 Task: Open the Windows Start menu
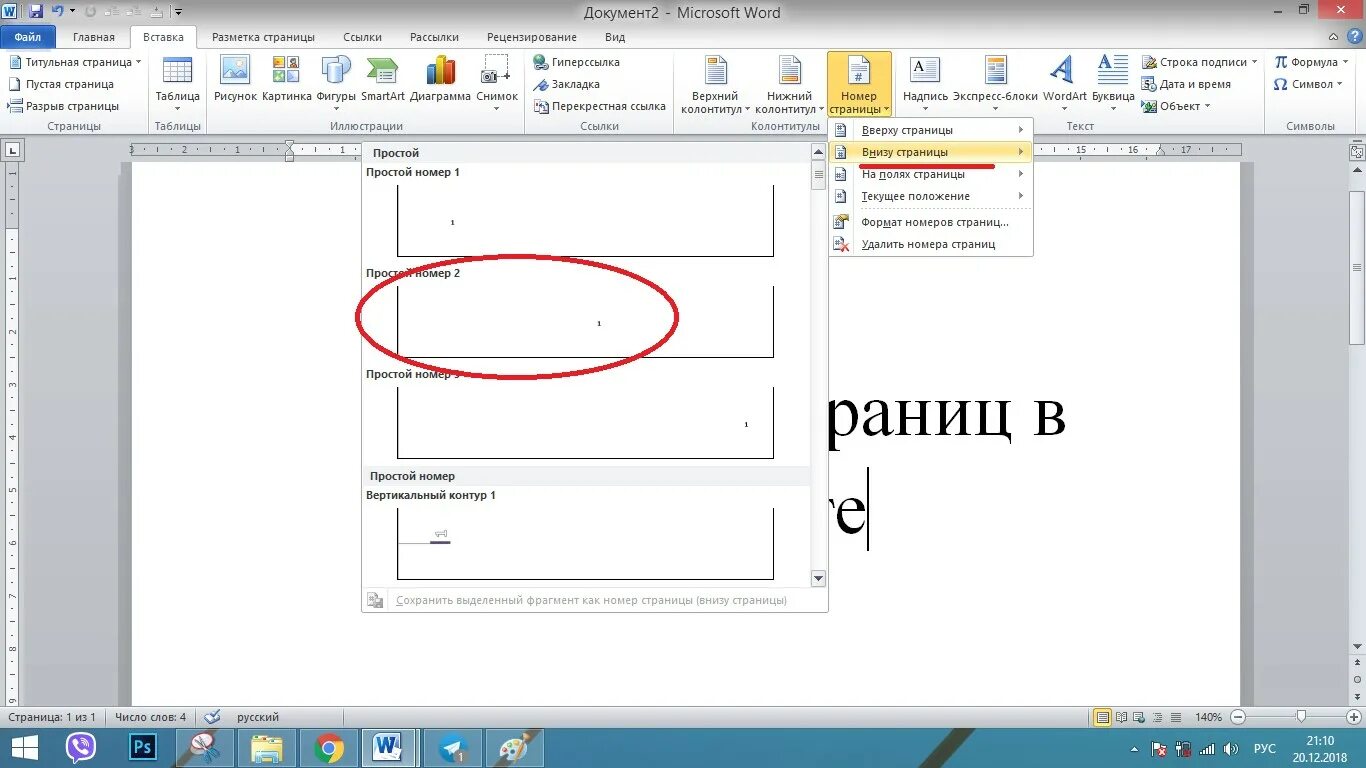click(x=24, y=748)
